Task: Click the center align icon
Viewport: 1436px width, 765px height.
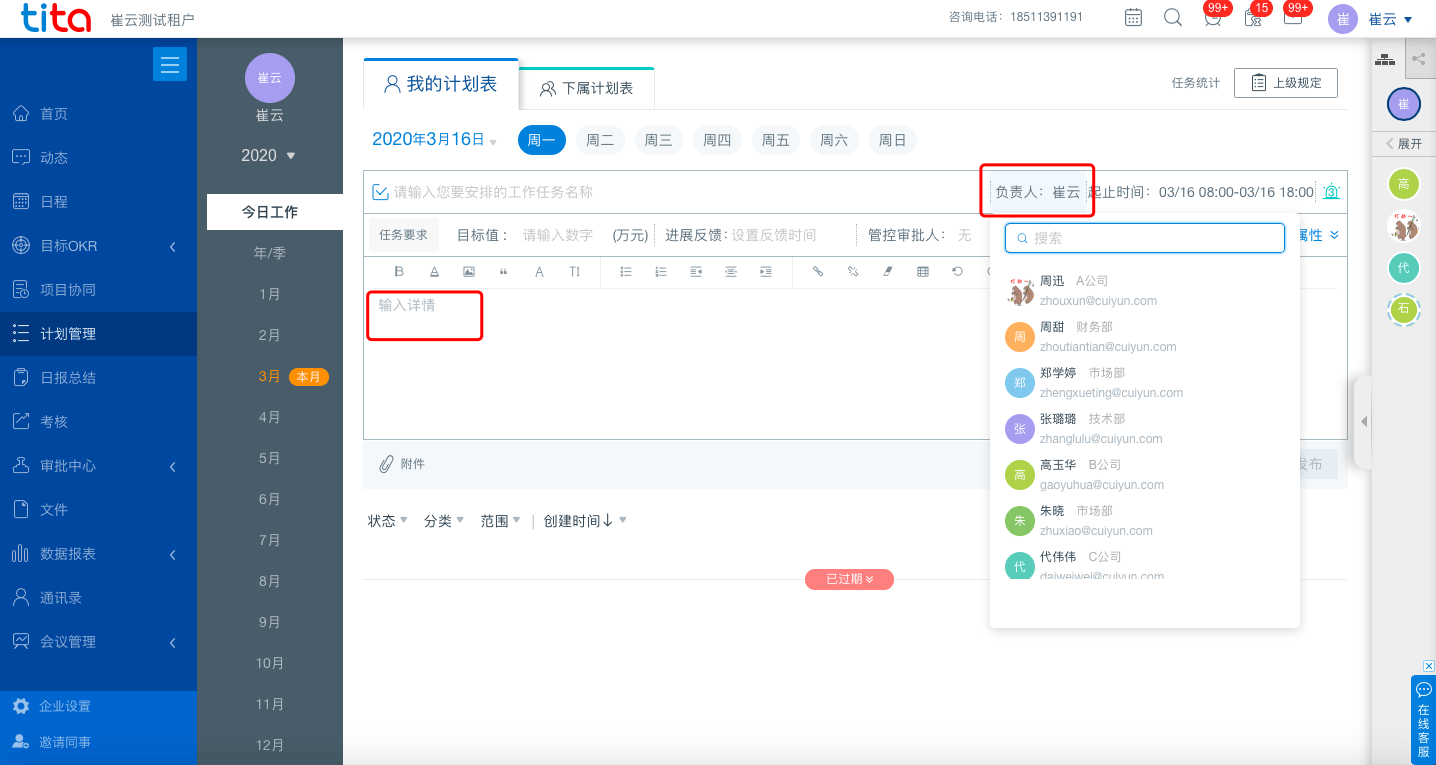Action: click(731, 271)
